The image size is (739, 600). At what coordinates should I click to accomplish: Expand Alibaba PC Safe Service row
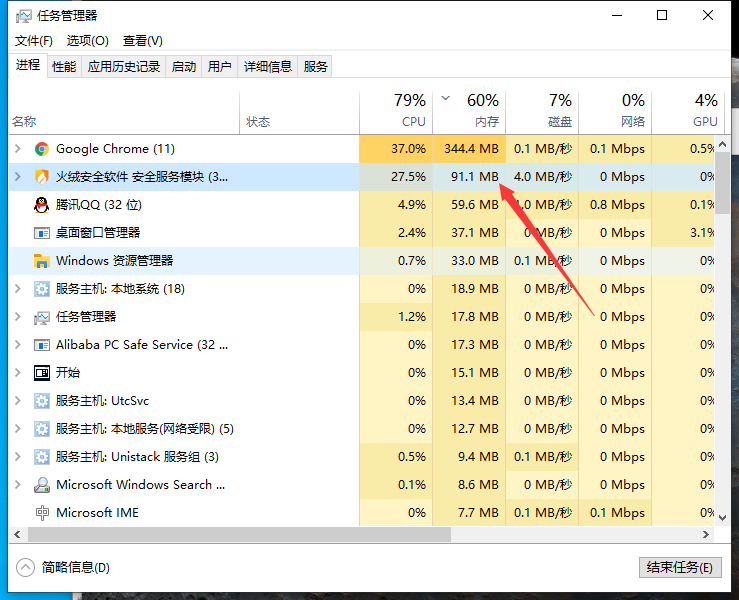18,345
